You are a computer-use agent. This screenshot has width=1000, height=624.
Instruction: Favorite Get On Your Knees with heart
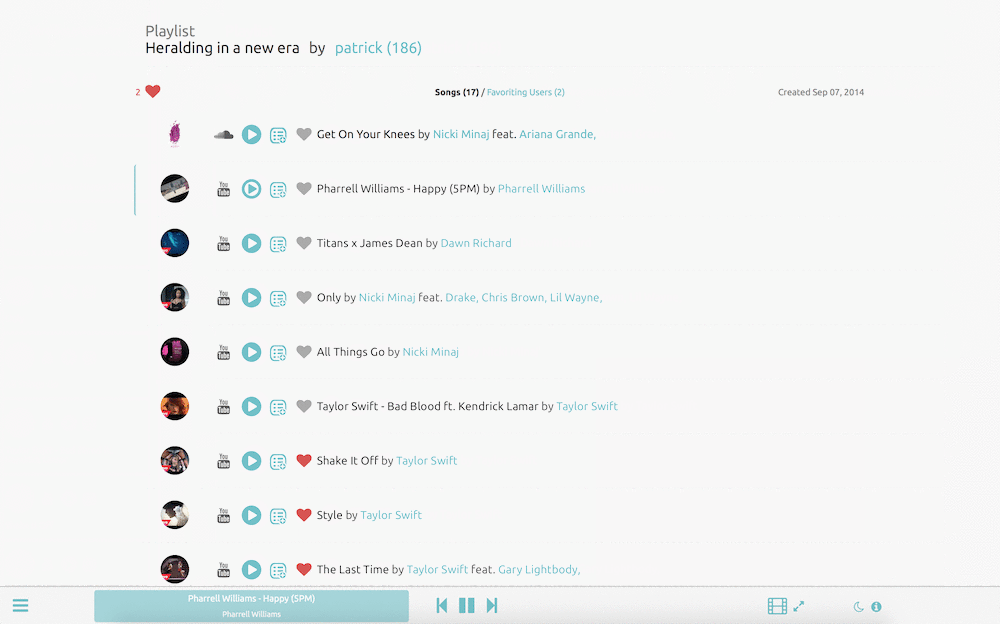304,134
